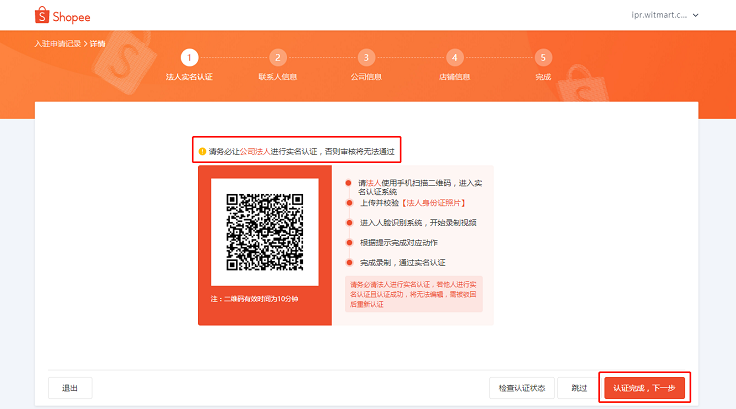Click the Shopee logo

[x=62, y=15]
